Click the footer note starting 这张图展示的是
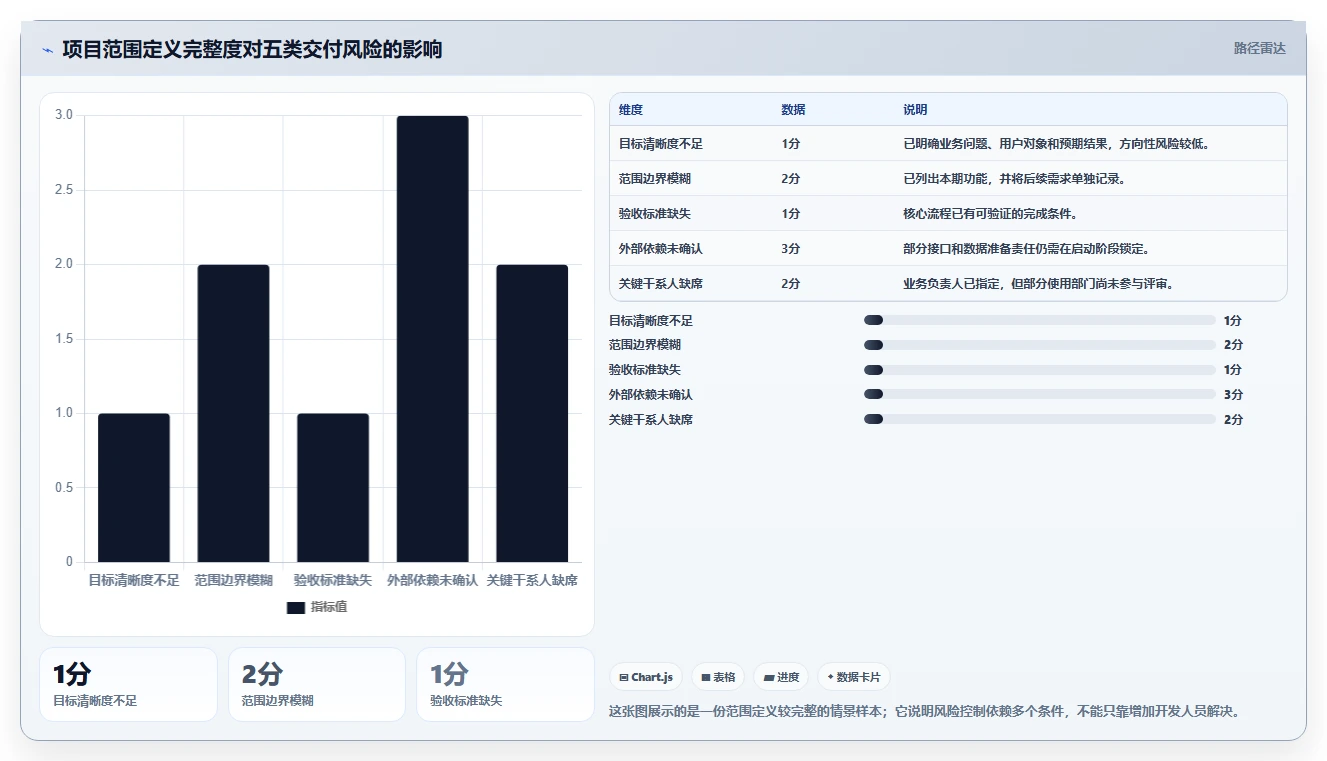The width and height of the screenshot is (1327, 761). 926,712
